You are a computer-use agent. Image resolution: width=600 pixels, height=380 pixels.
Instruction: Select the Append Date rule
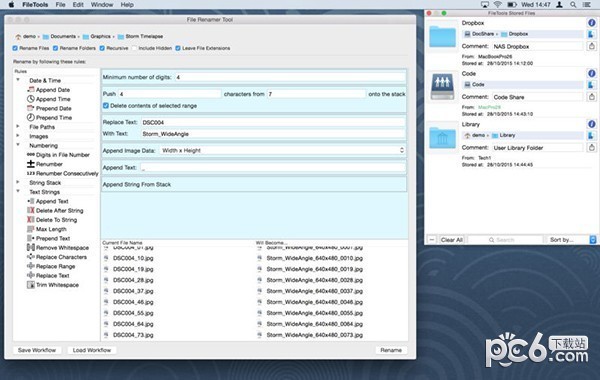(52, 90)
